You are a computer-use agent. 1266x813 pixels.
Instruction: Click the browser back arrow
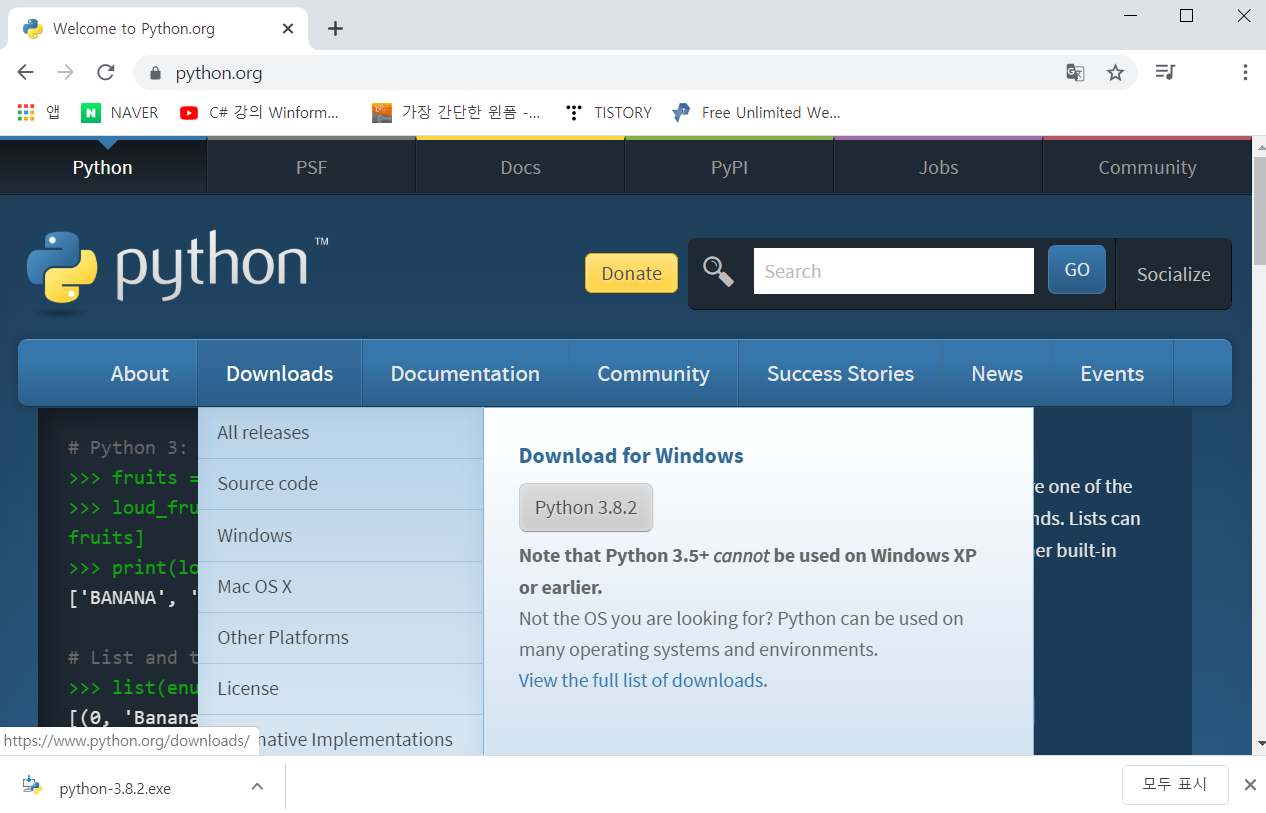tap(26, 72)
